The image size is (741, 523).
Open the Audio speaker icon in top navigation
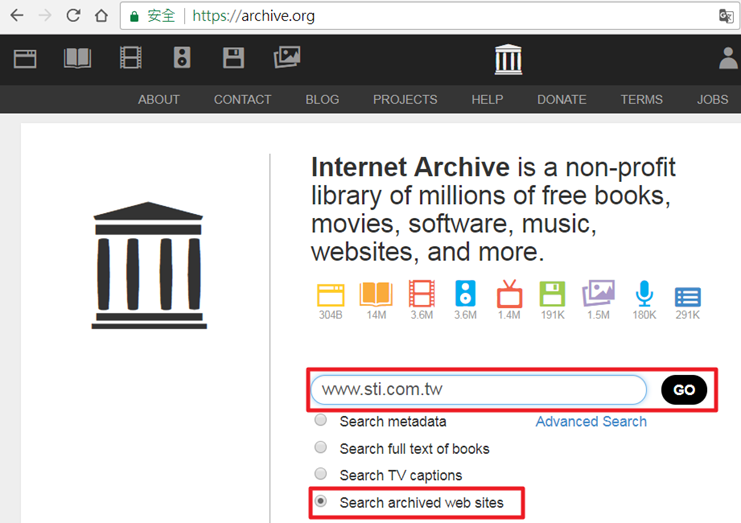pyautogui.click(x=182, y=58)
